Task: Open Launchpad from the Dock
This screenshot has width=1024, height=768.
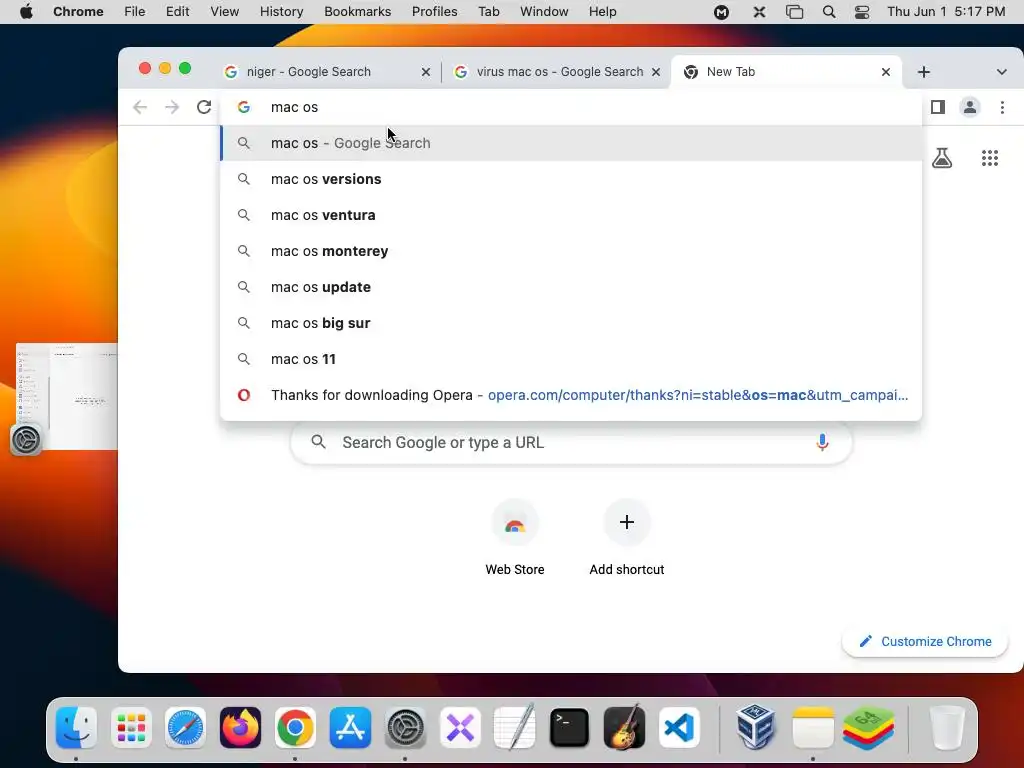Action: pyautogui.click(x=131, y=728)
